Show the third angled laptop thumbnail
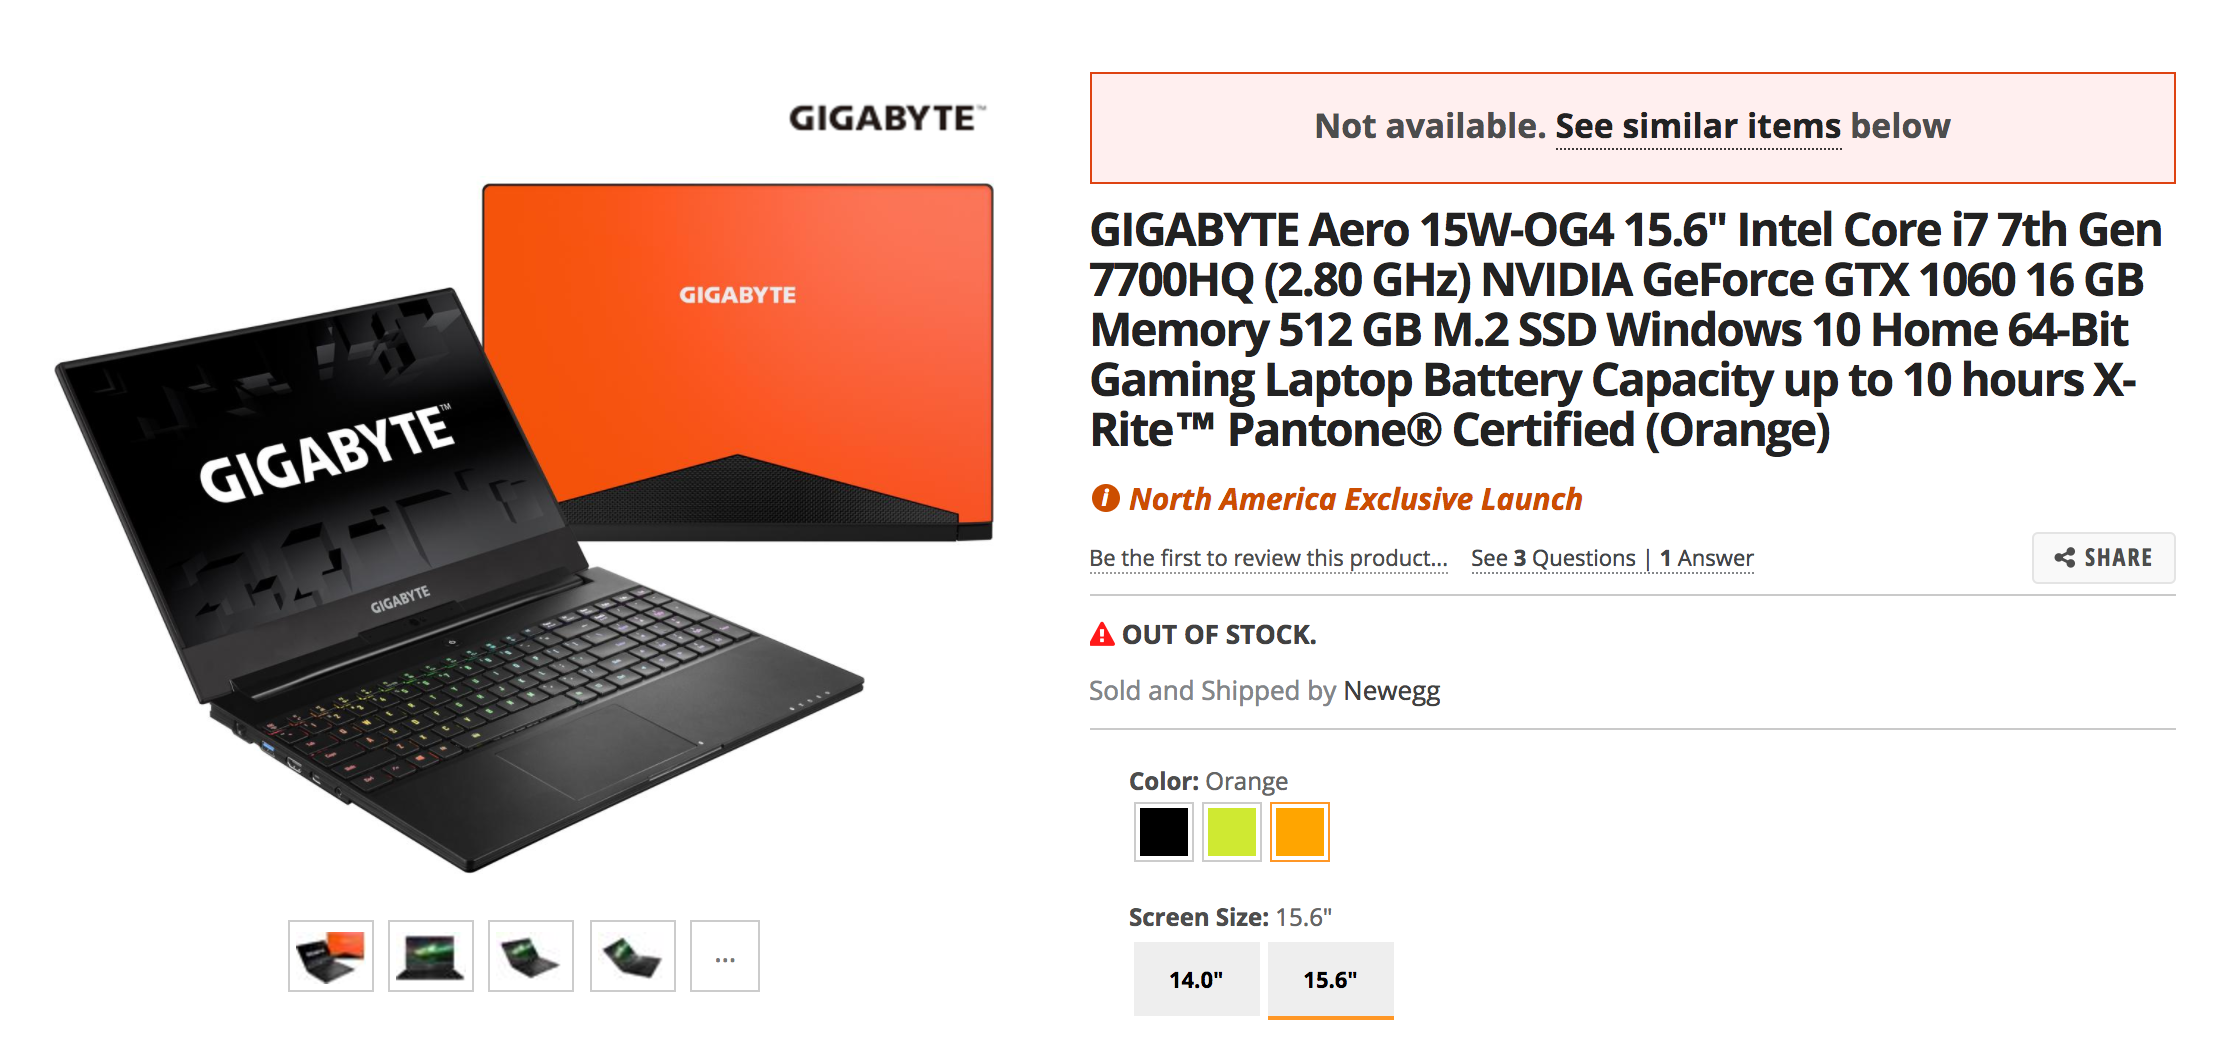 (x=531, y=956)
